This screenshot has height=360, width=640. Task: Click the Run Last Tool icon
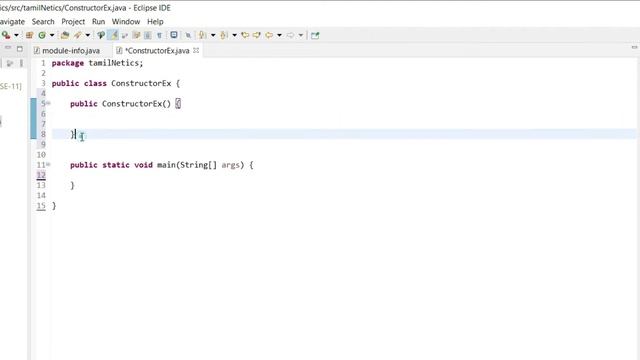6,35
